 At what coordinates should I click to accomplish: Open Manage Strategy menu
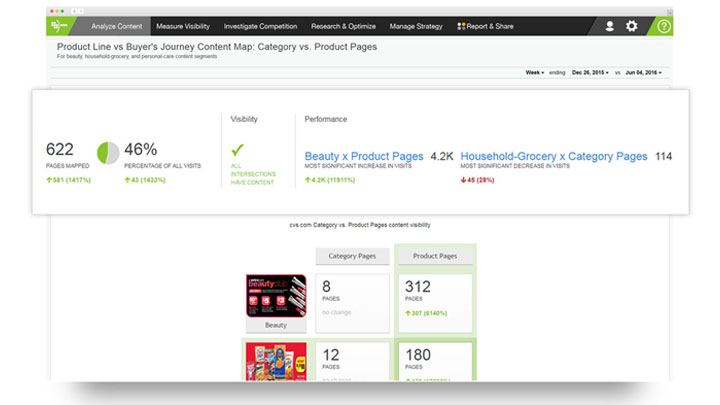click(x=416, y=26)
